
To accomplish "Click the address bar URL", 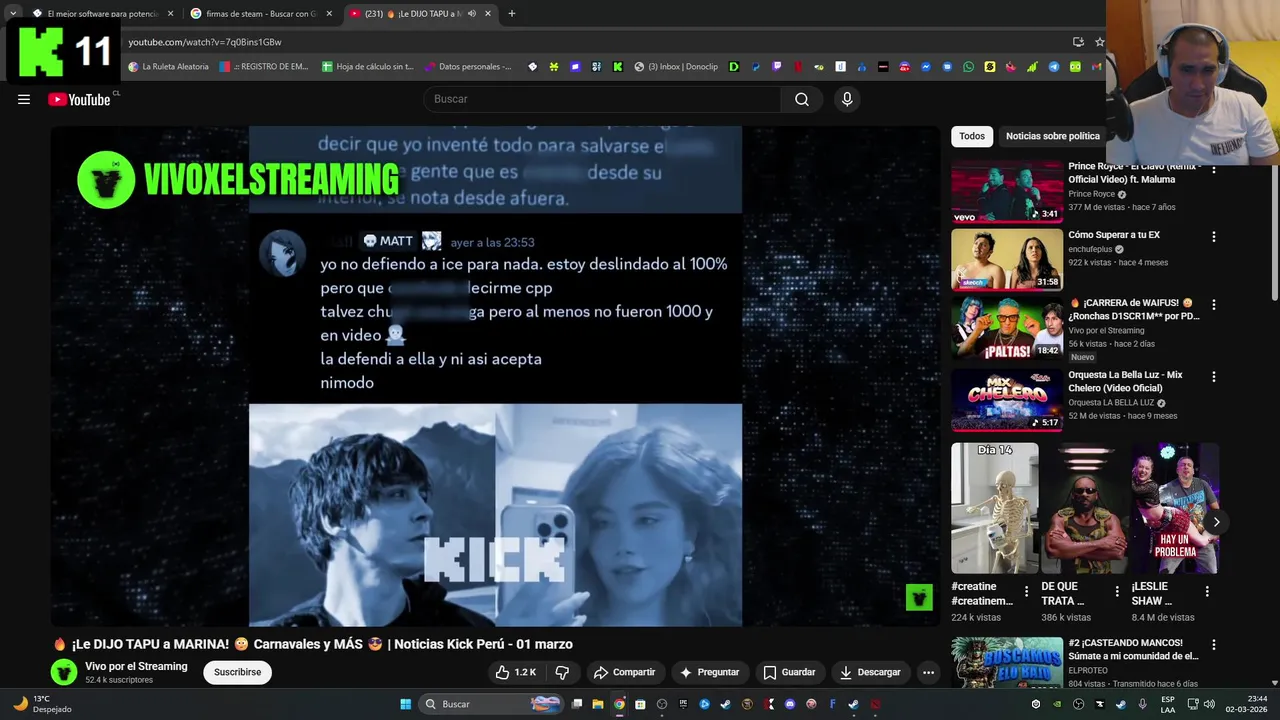I will pos(205,42).
